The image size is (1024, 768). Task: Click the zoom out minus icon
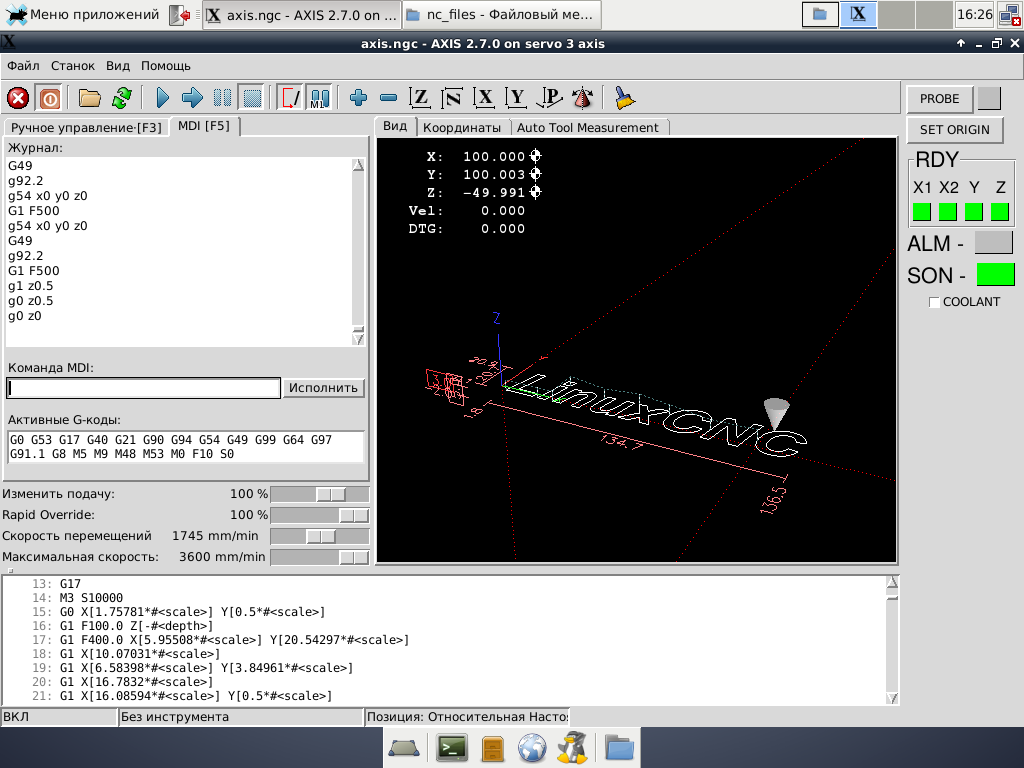pos(389,98)
